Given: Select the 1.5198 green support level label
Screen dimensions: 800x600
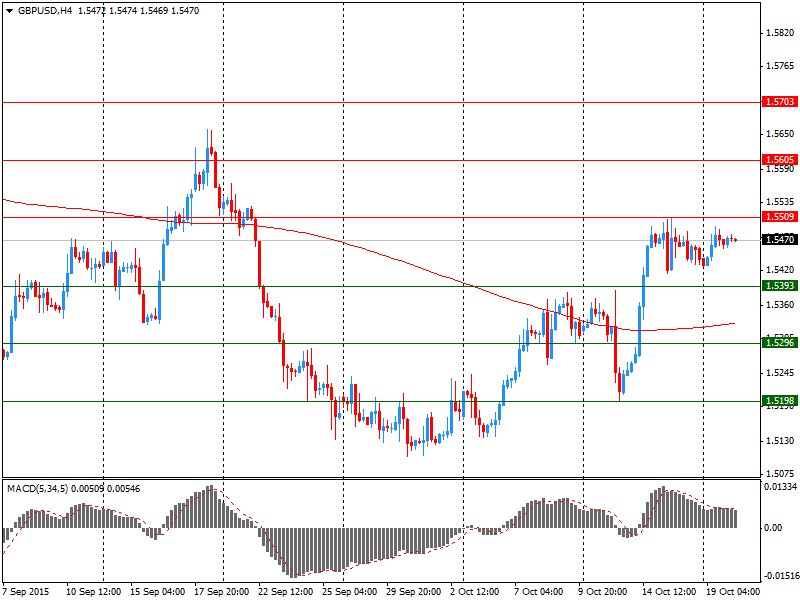Looking at the screenshot, I should (780, 401).
